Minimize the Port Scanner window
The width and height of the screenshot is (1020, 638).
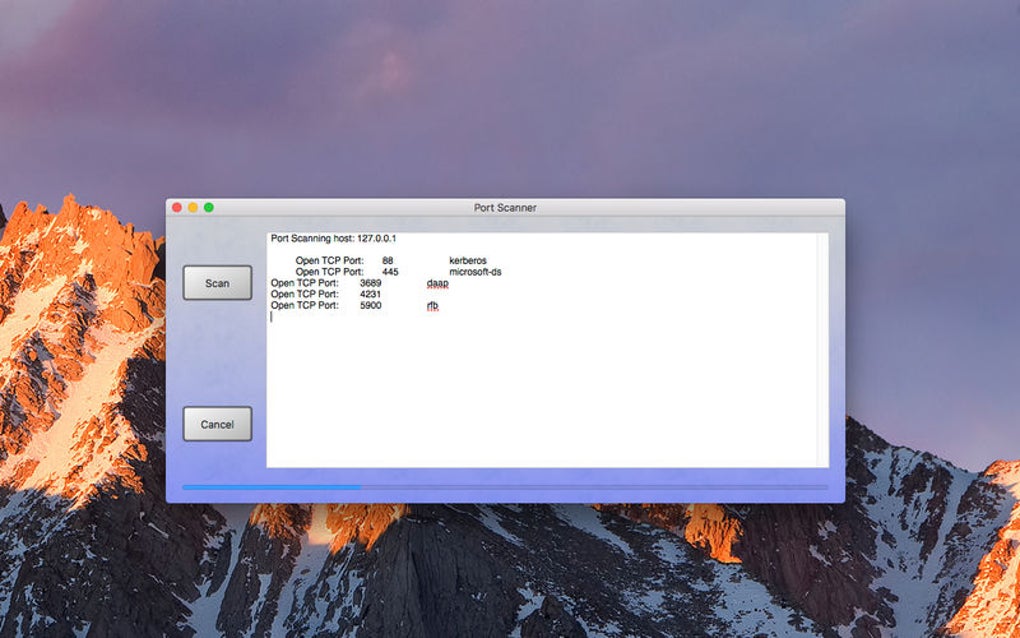(193, 207)
